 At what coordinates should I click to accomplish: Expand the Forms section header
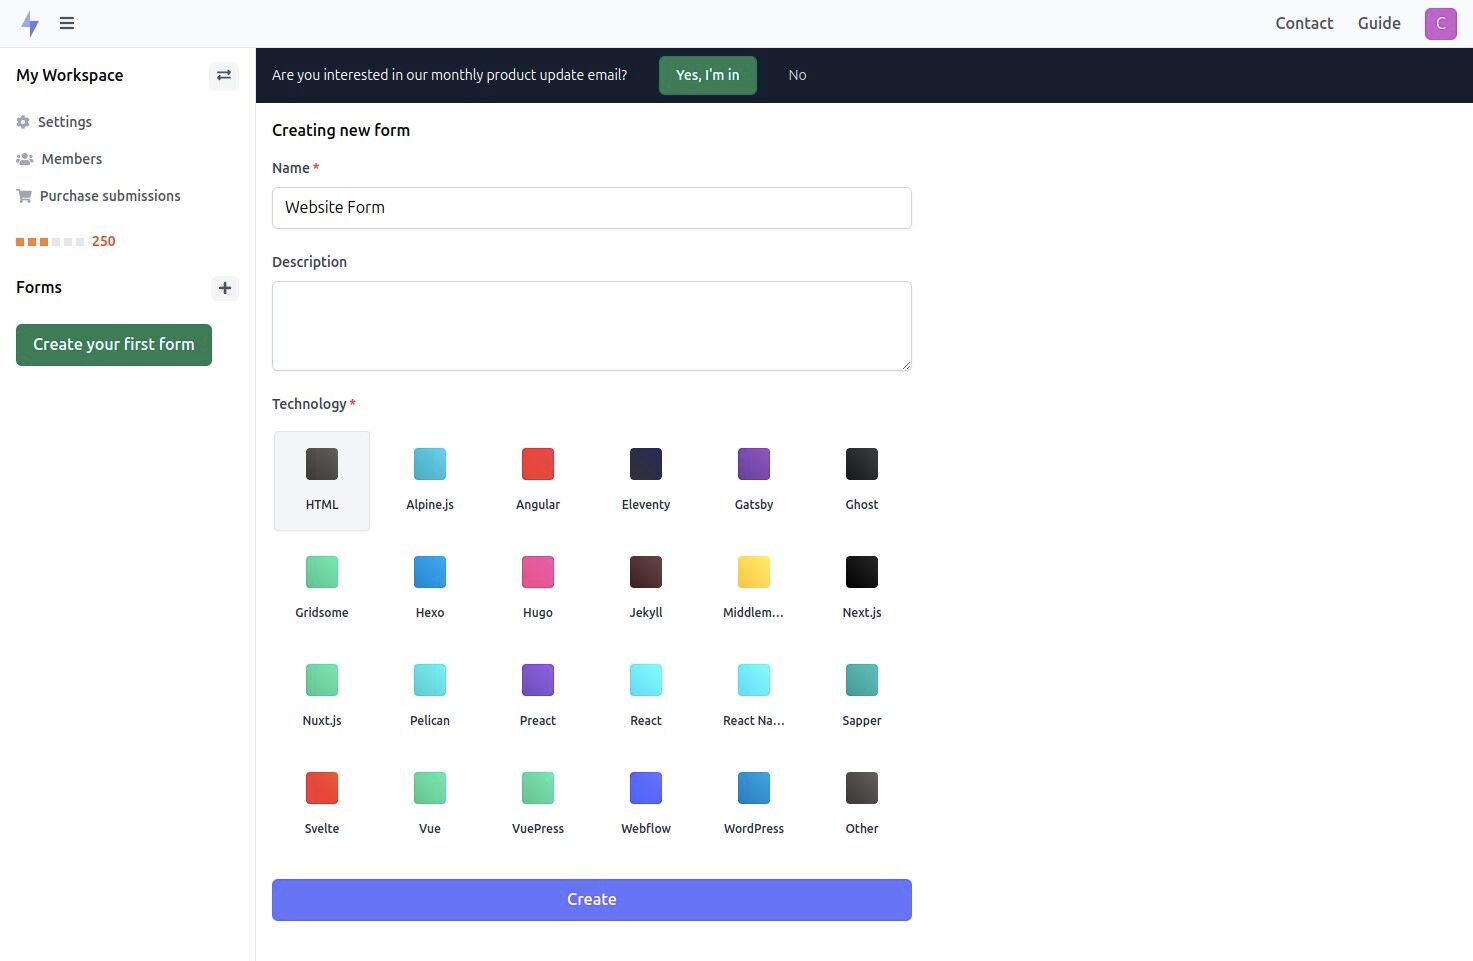coord(39,287)
